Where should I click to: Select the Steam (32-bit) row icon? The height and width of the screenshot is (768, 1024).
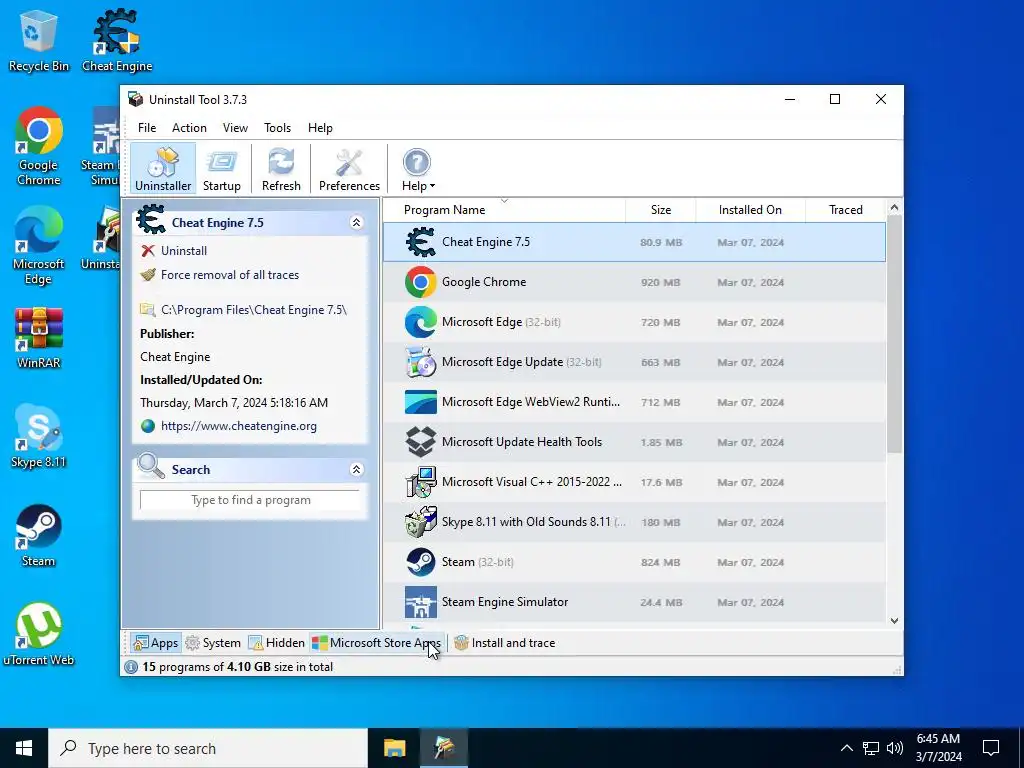click(x=421, y=562)
